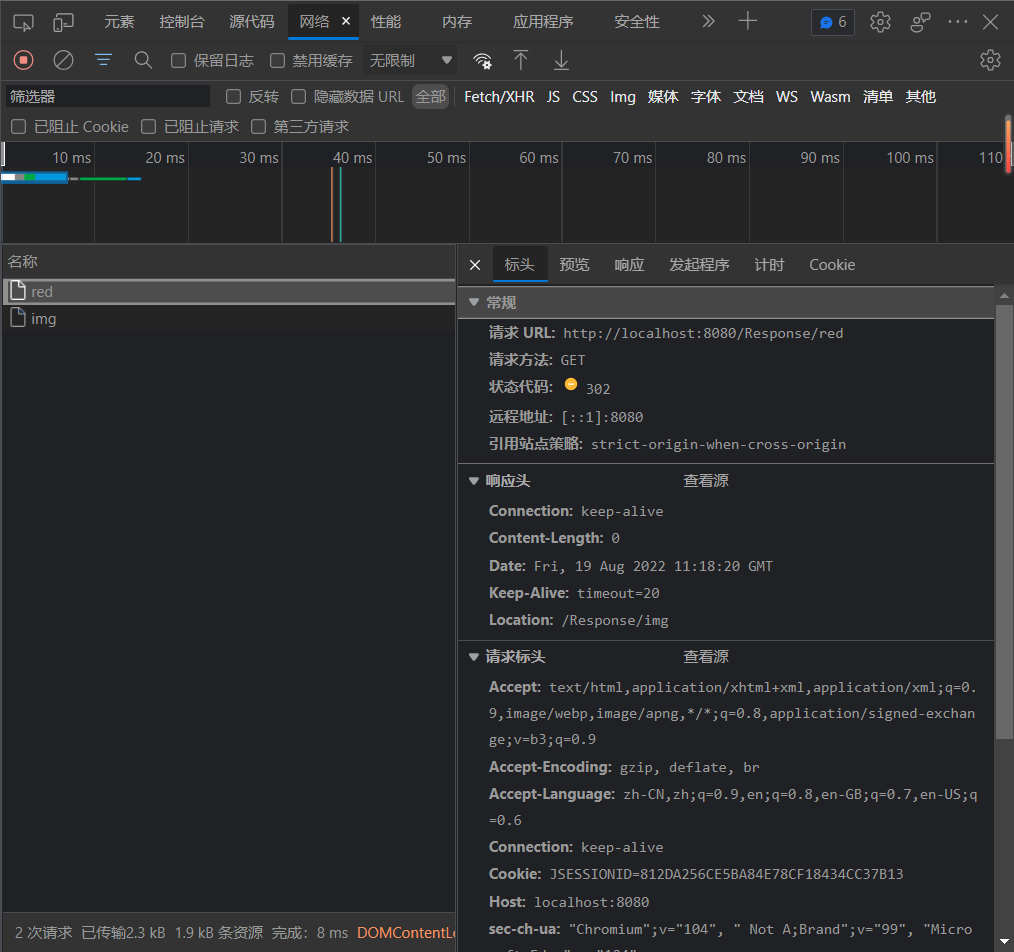Filter by 文档 requests

pos(748,97)
